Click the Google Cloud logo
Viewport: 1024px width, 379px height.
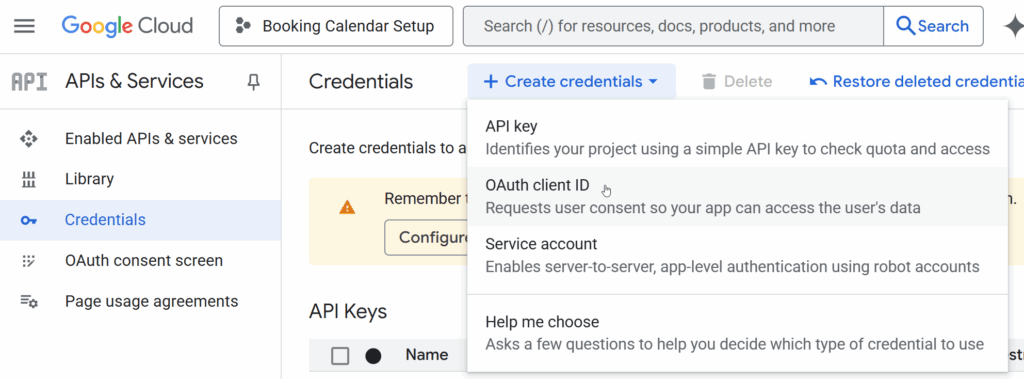pos(127,26)
